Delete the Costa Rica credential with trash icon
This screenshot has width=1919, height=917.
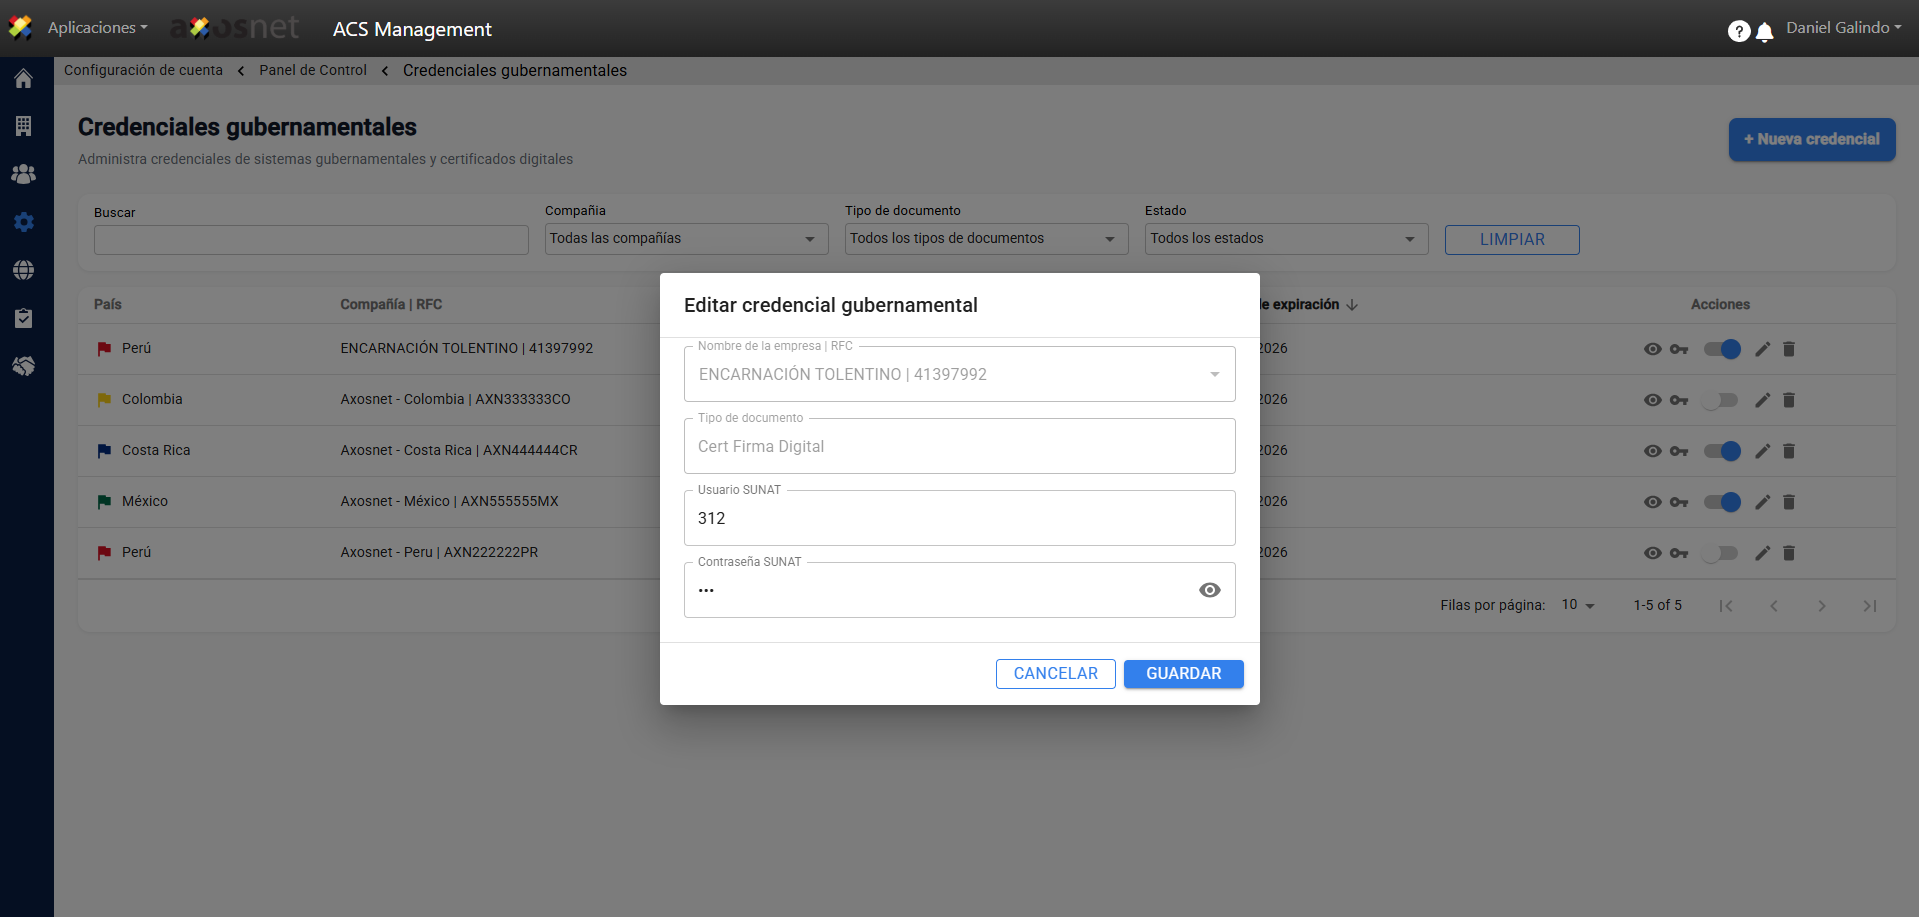coord(1789,451)
